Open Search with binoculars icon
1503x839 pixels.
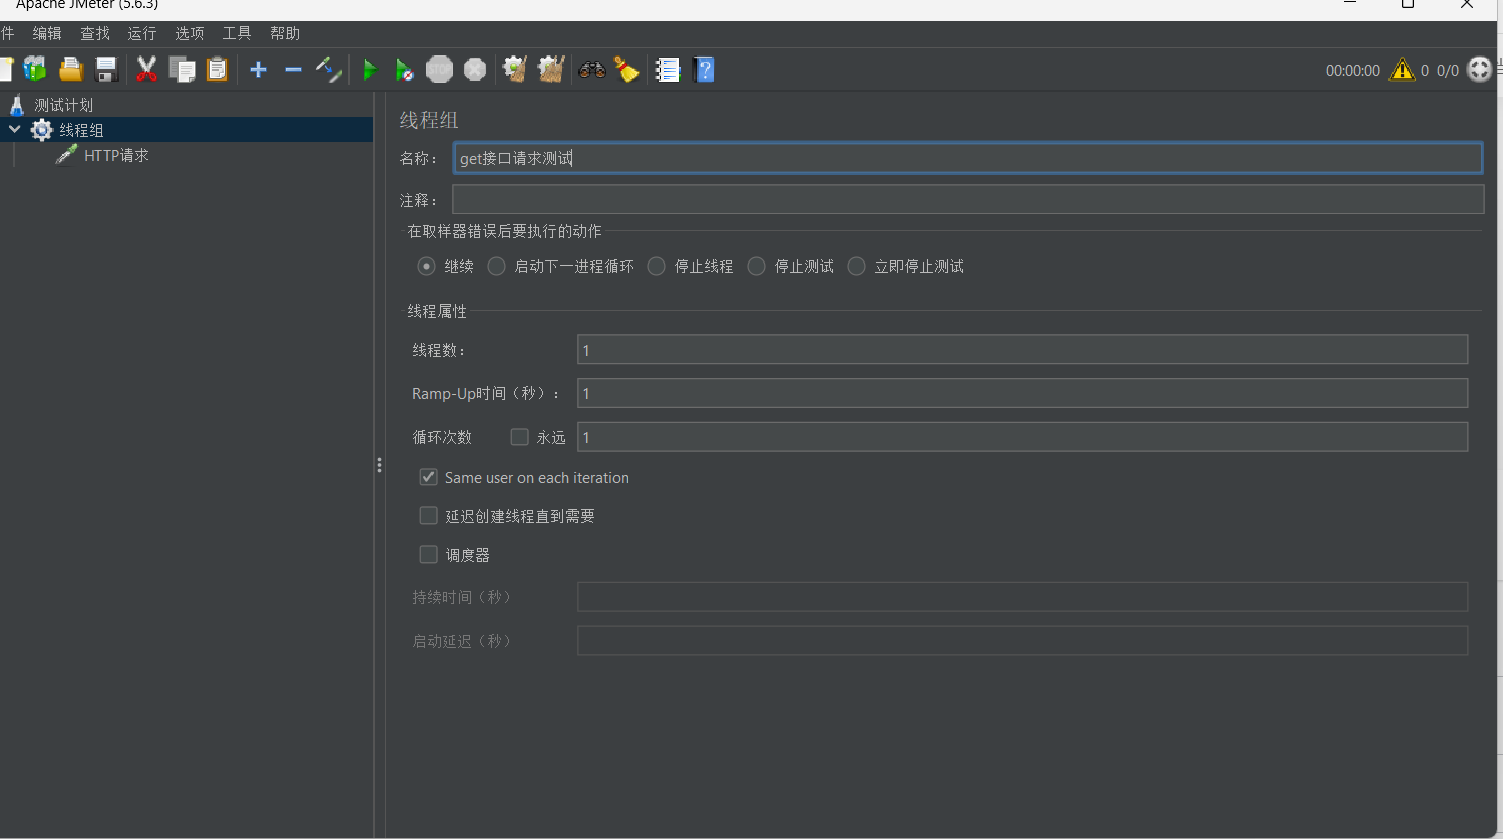click(592, 69)
